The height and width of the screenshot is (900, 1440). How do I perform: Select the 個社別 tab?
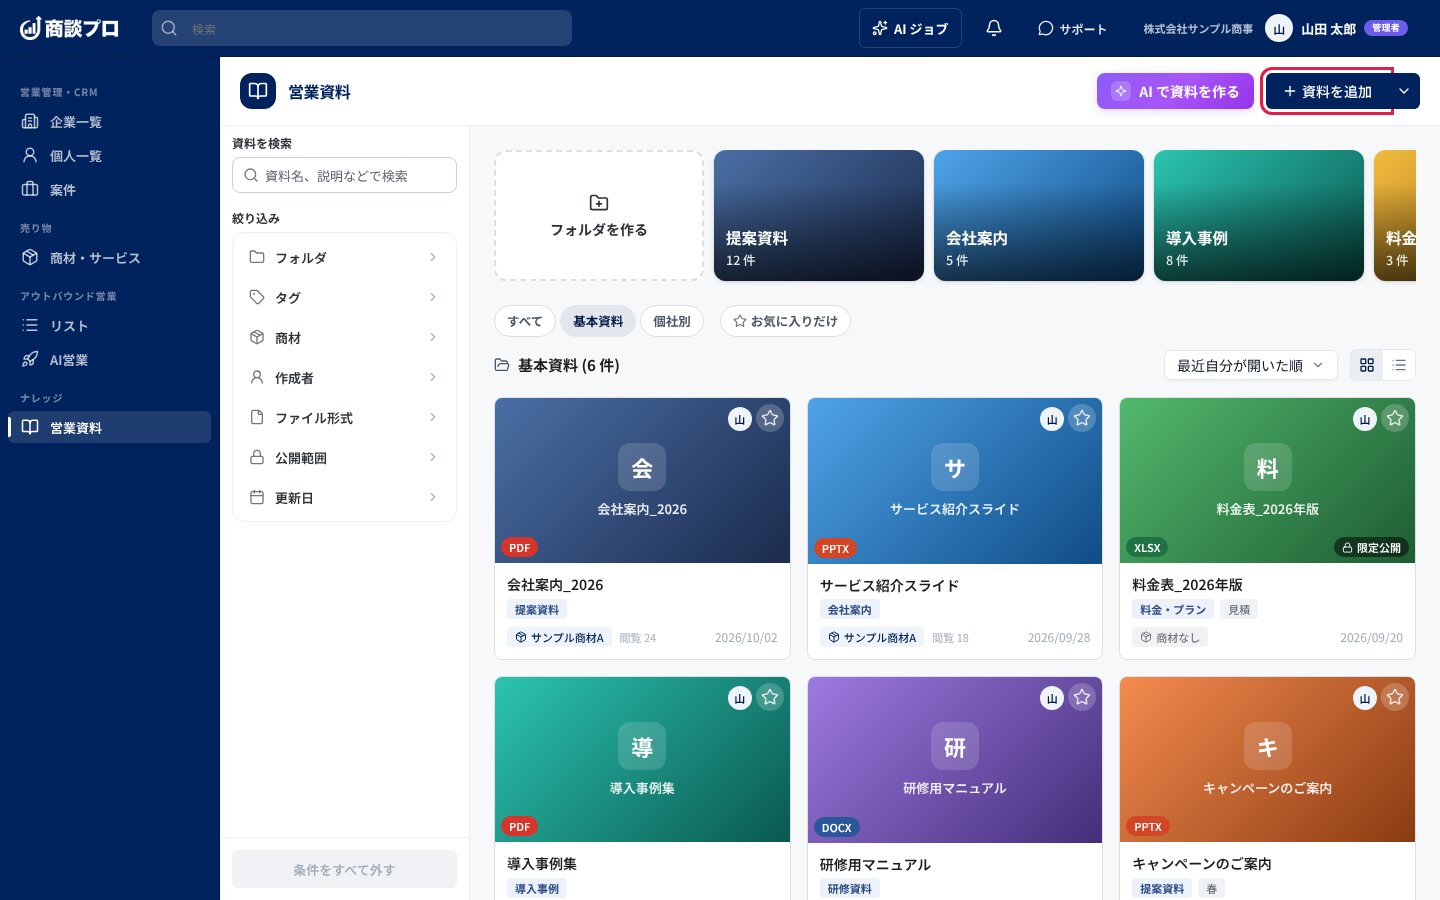pyautogui.click(x=672, y=321)
